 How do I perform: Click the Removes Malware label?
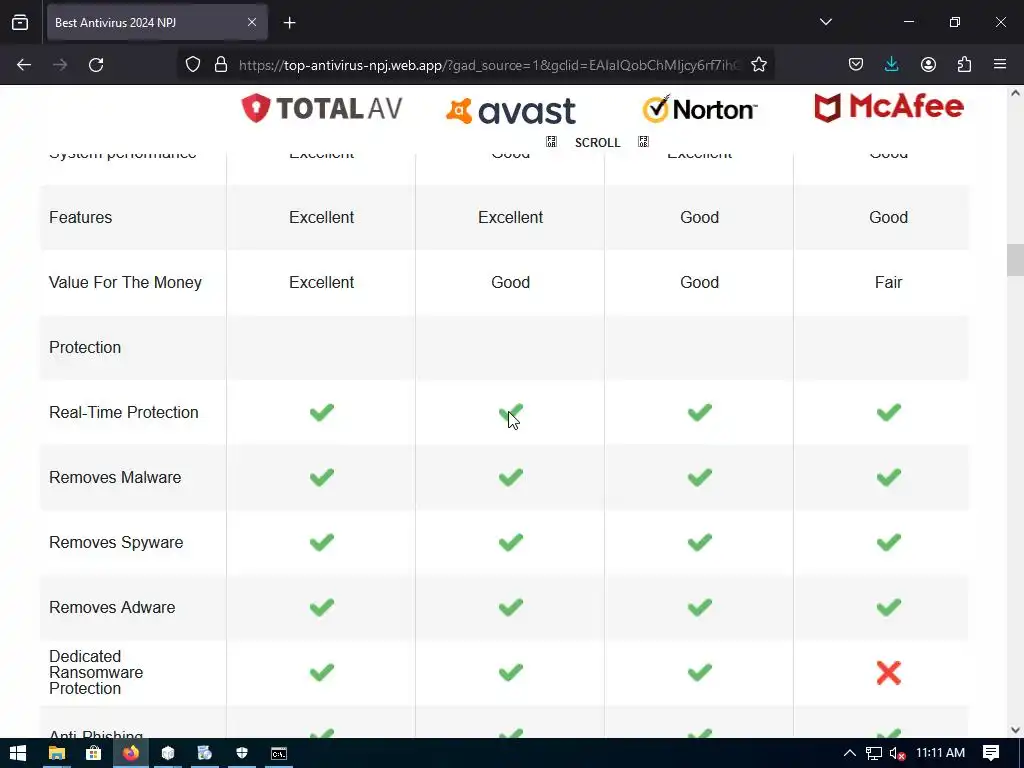pyautogui.click(x=115, y=477)
